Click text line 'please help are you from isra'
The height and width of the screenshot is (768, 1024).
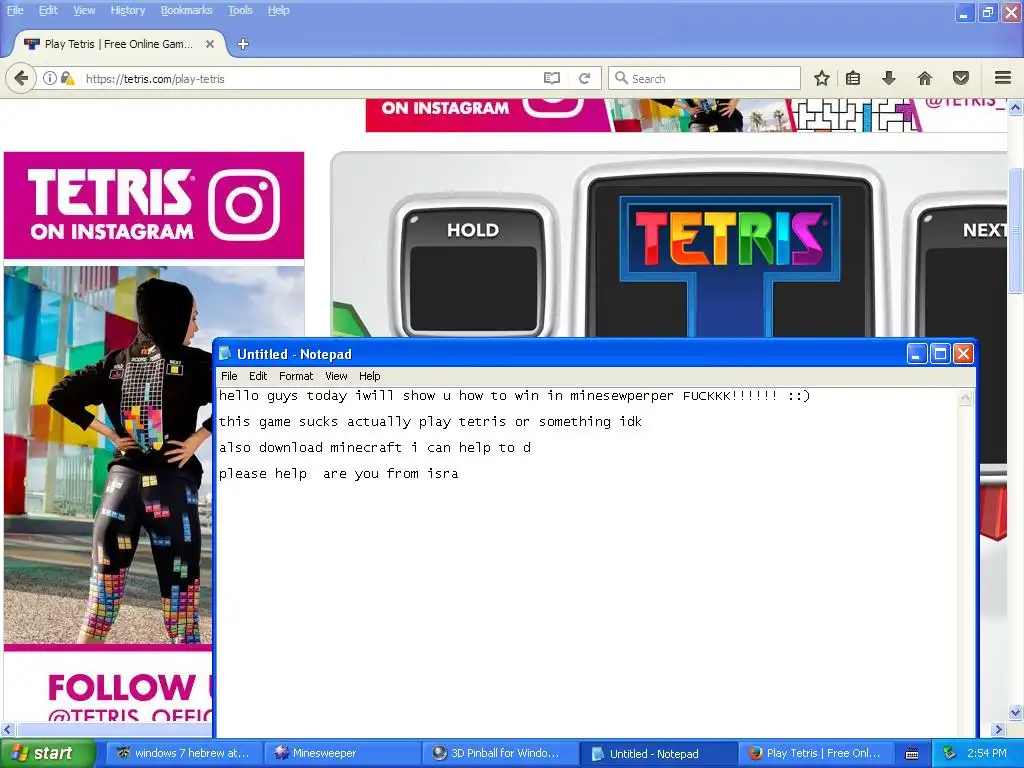(338, 474)
